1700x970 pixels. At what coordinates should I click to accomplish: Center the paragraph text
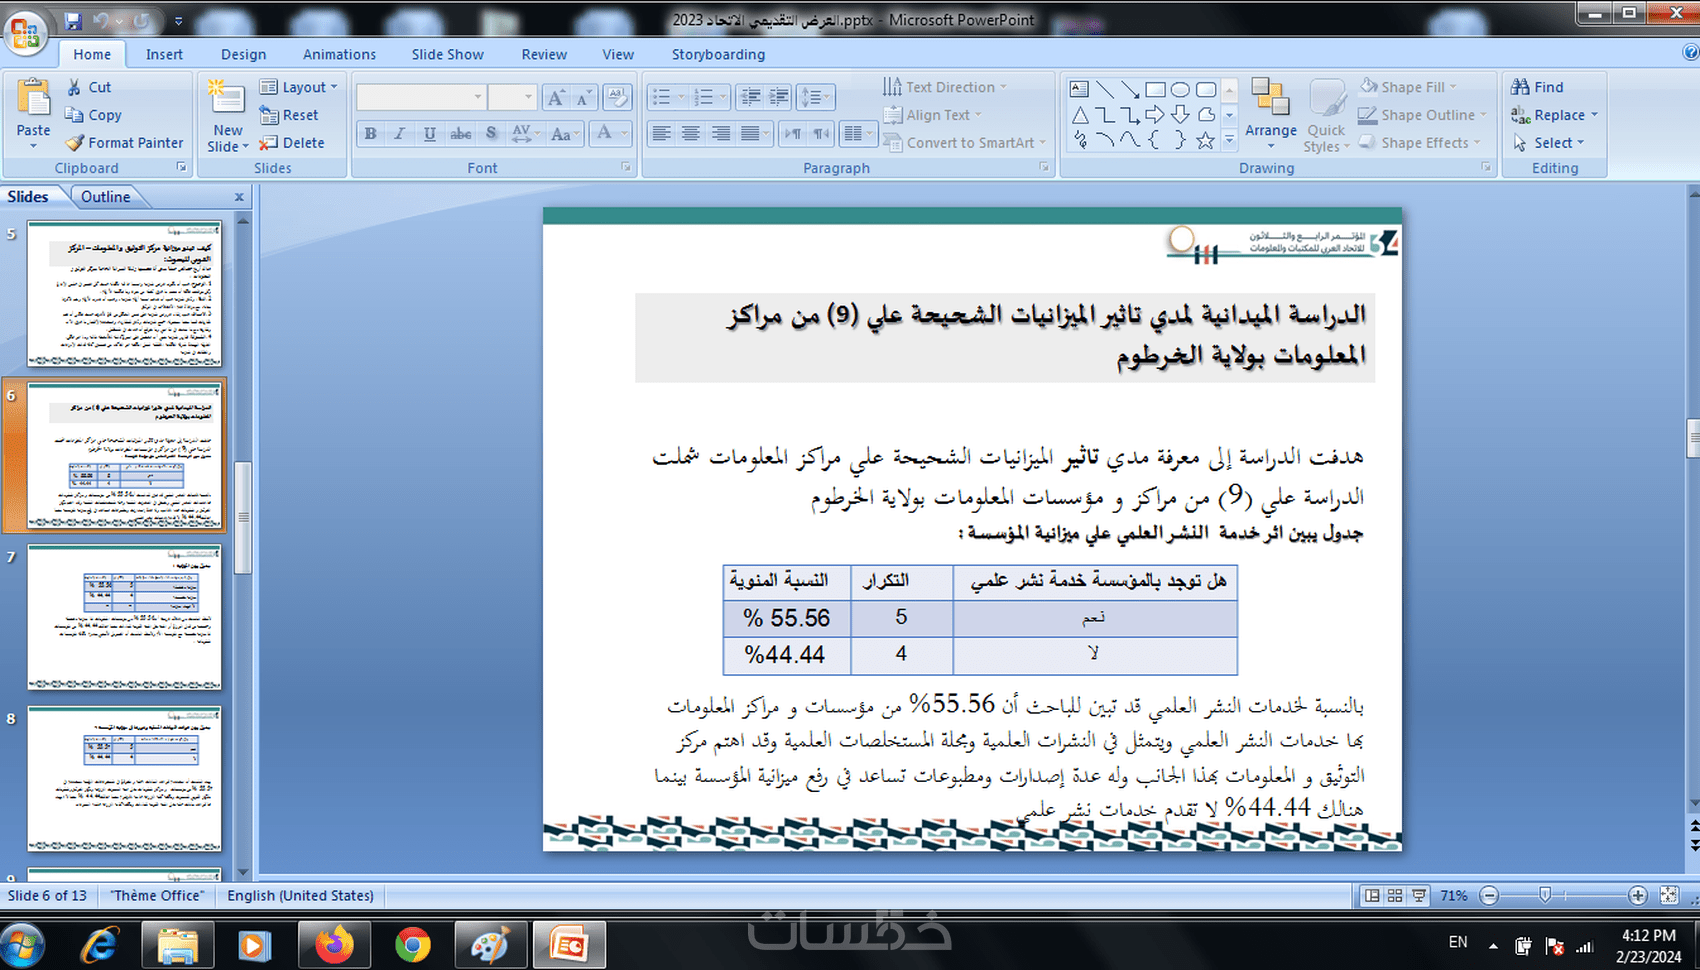(x=690, y=133)
